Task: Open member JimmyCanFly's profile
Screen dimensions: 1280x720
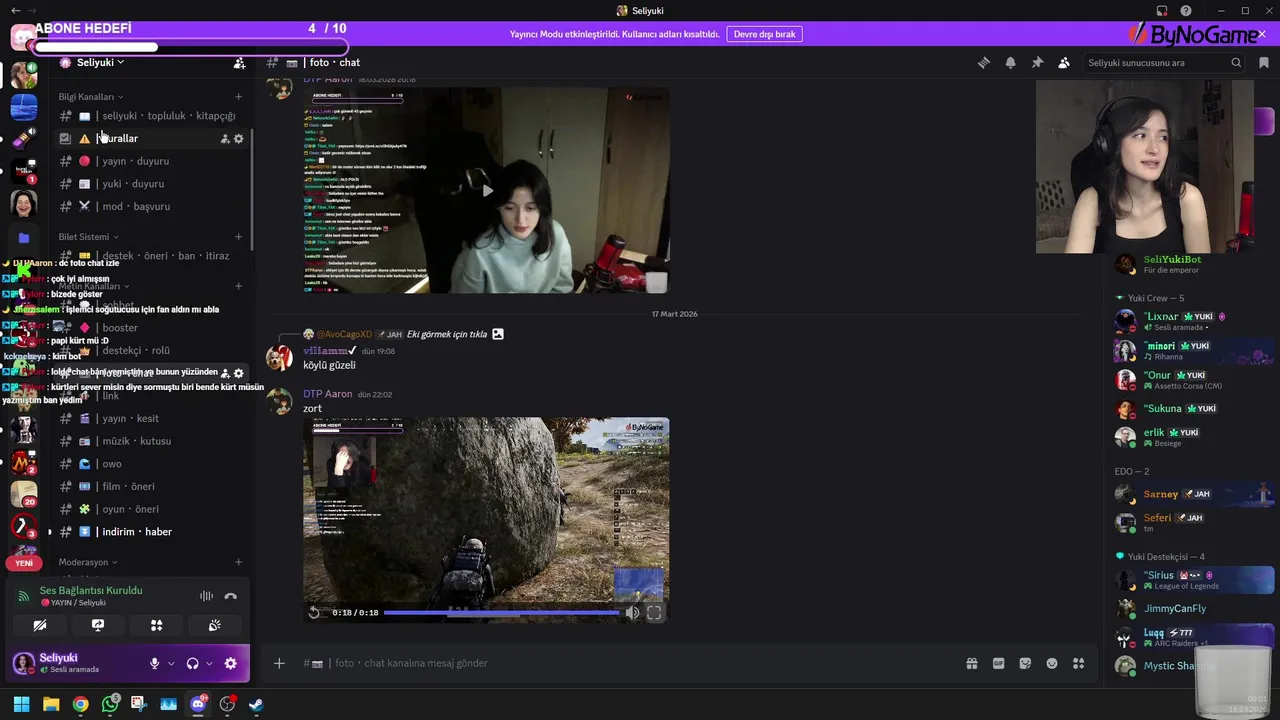Action: (x=1194, y=608)
